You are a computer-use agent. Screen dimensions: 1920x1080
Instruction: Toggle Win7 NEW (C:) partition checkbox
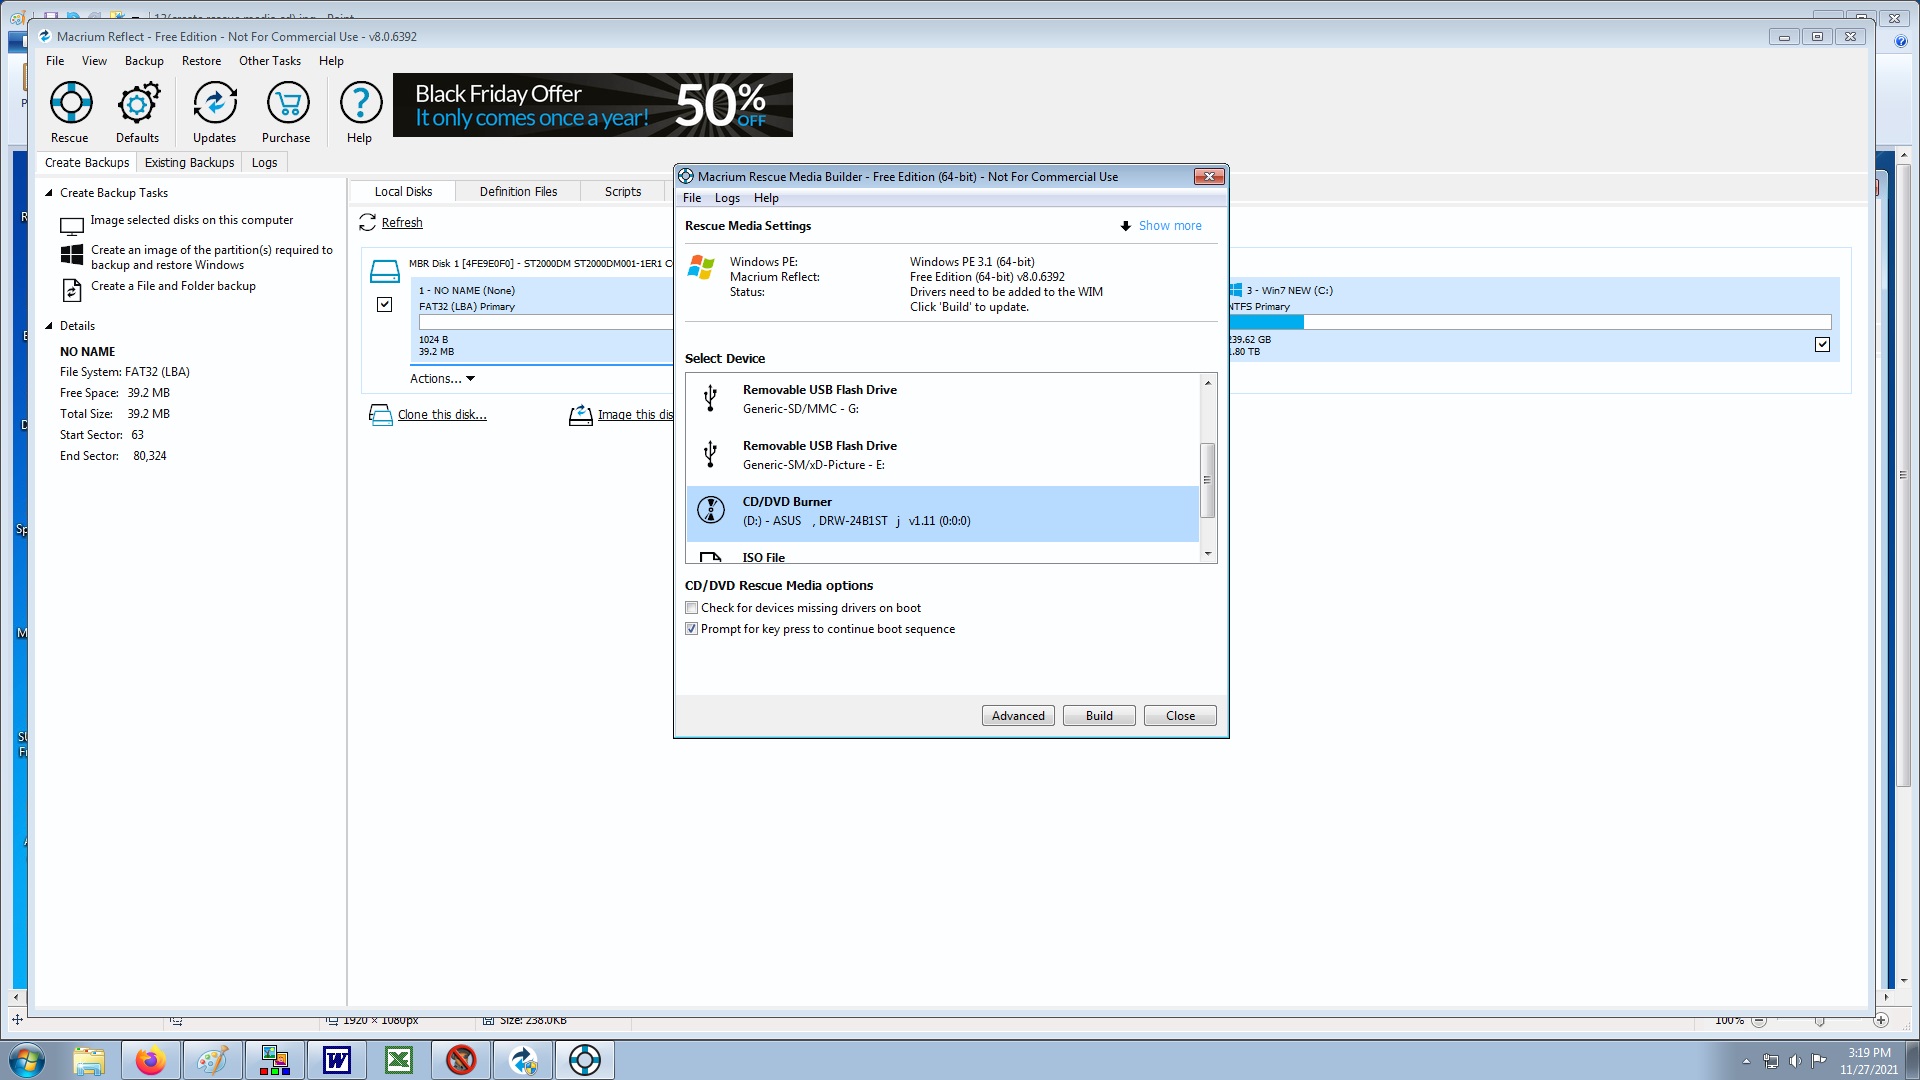(1822, 344)
